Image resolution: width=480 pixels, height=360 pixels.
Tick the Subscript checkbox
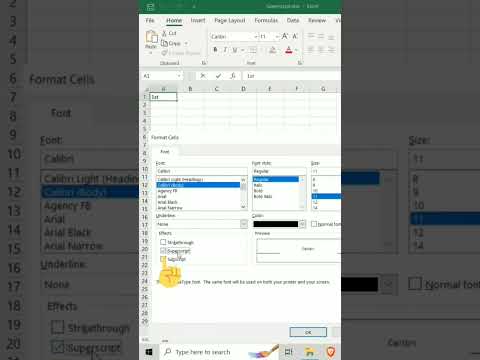[x=163, y=259]
